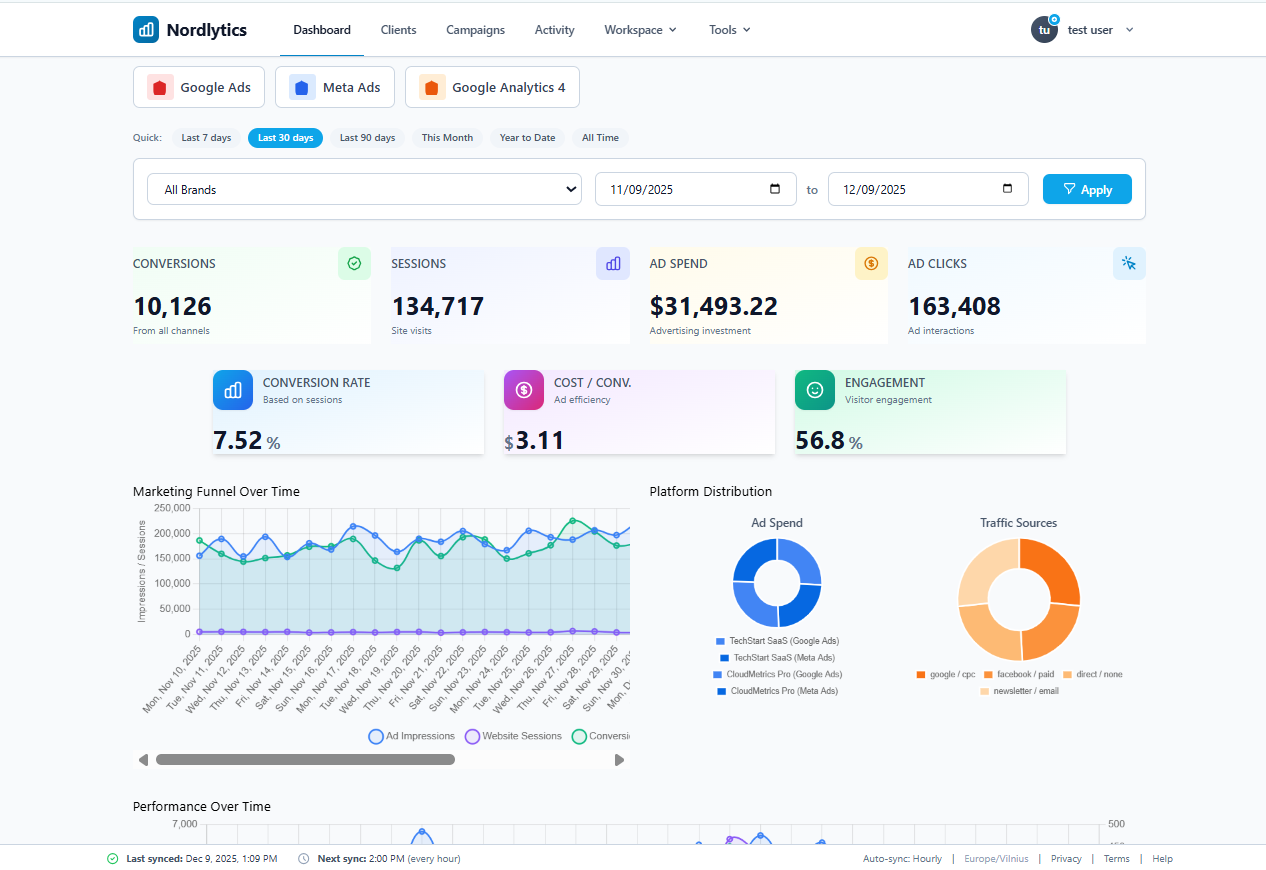Image resolution: width=1266 pixels, height=870 pixels.
Task: Click the right arrow of the funnel chart scrollbar
Action: tap(619, 759)
